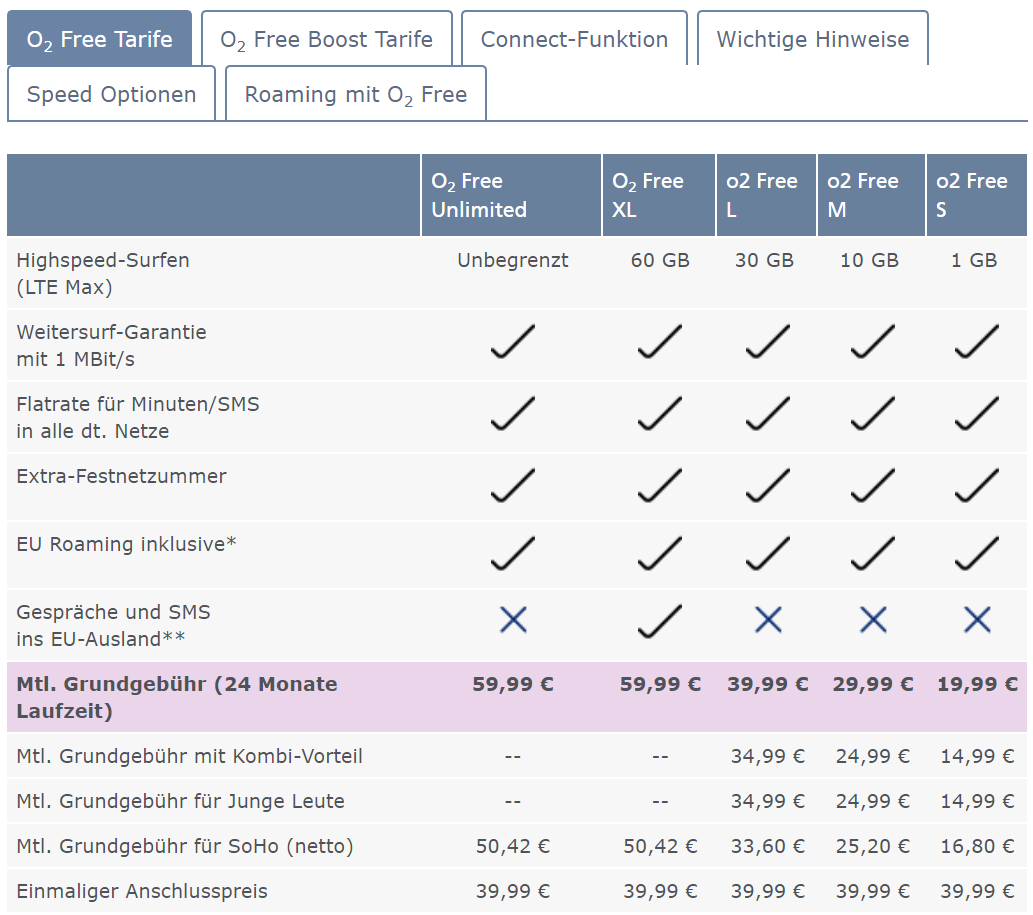Select the bold "19,99 €" price for o2 Free S
The image size is (1033, 915).
point(978,684)
